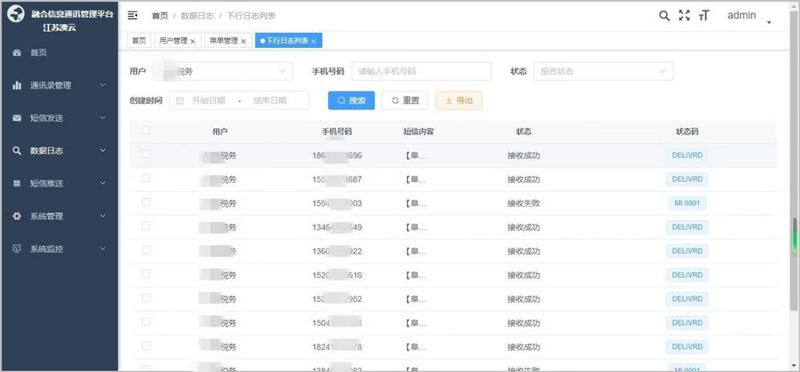The image size is (800, 372).
Task: Expand 通讯录管理 sidebar menu
Action: (x=103, y=85)
